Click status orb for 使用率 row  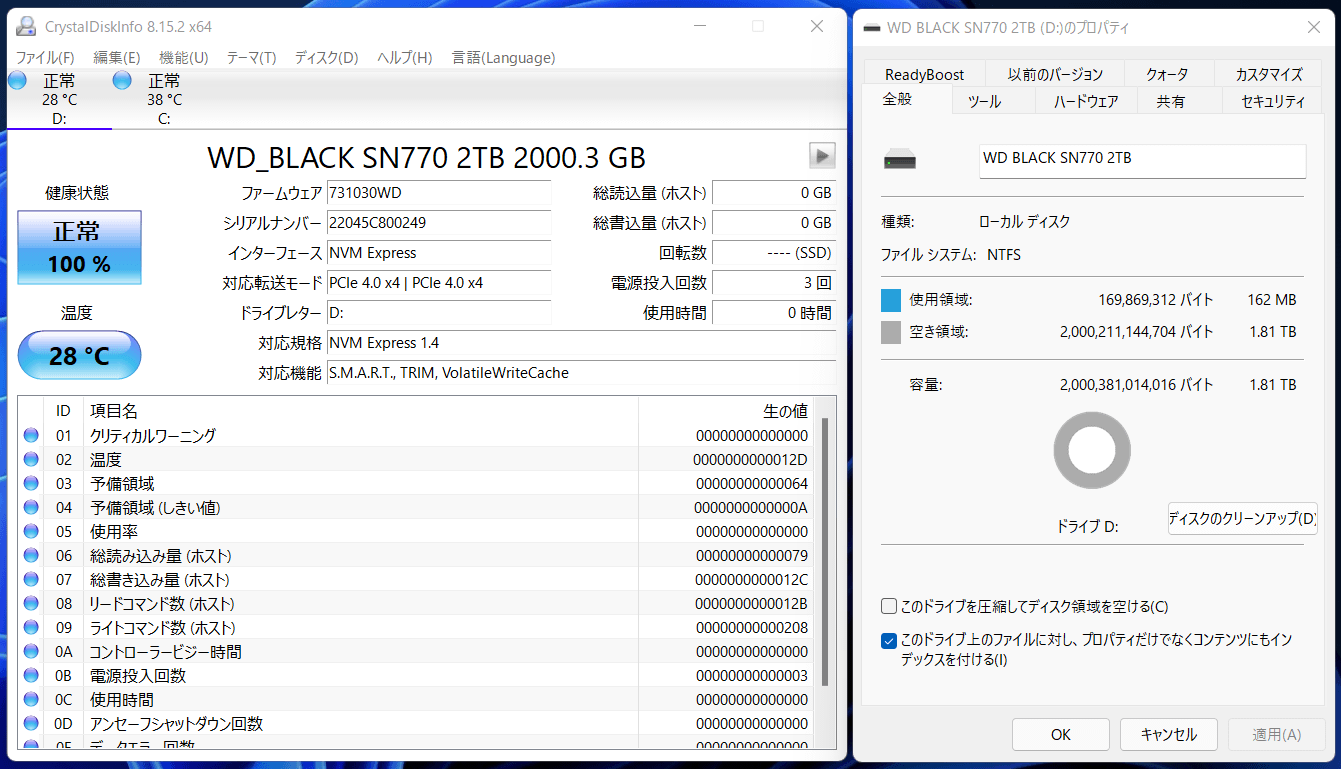click(31, 531)
